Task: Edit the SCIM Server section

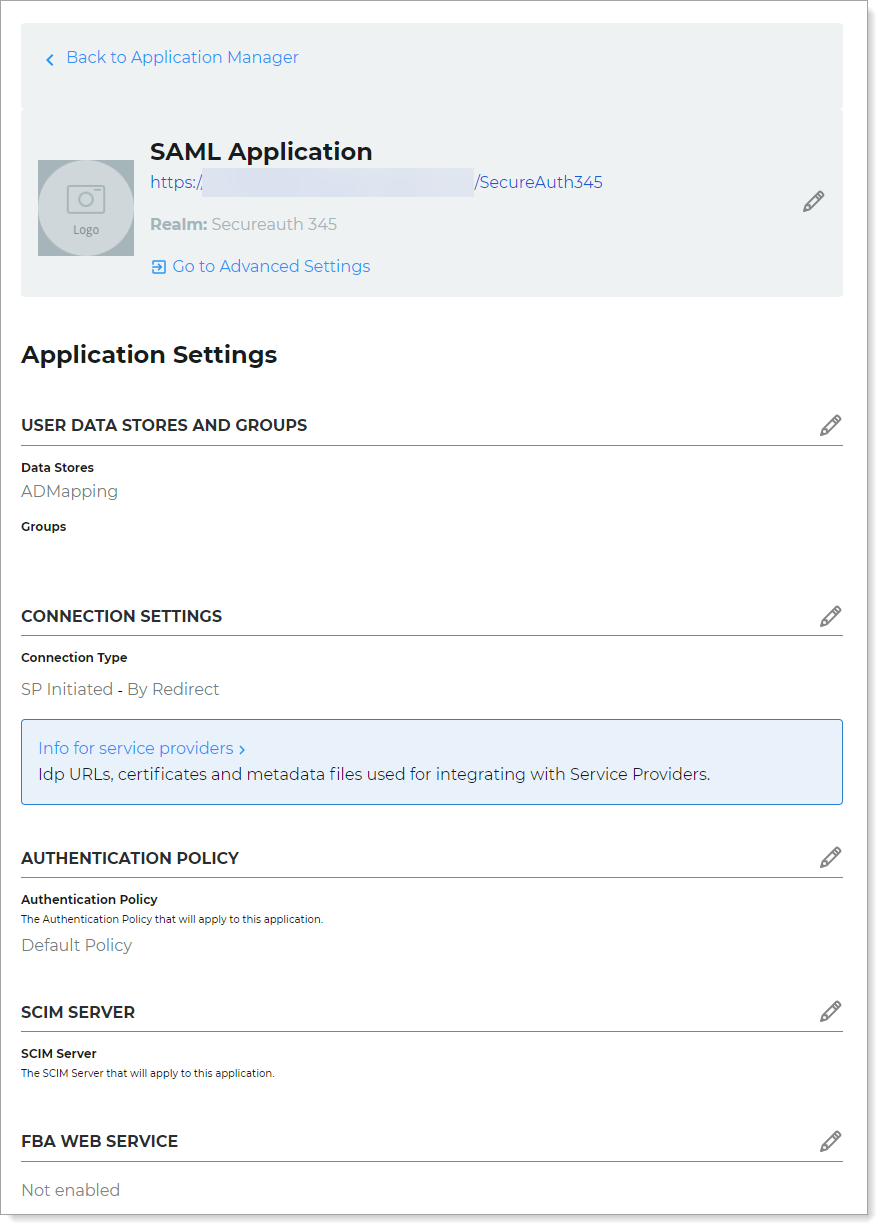Action: (830, 1011)
